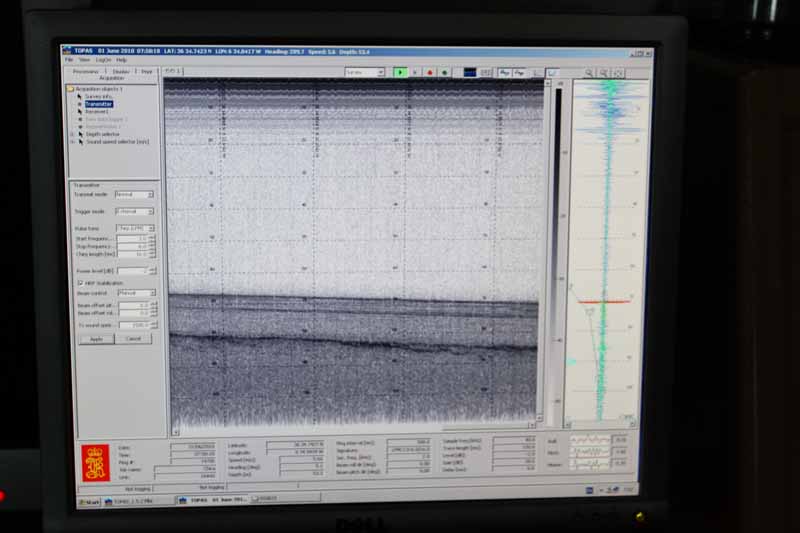This screenshot has width=800, height=533.
Task: Click the Cancel button
Action: [x=133, y=339]
